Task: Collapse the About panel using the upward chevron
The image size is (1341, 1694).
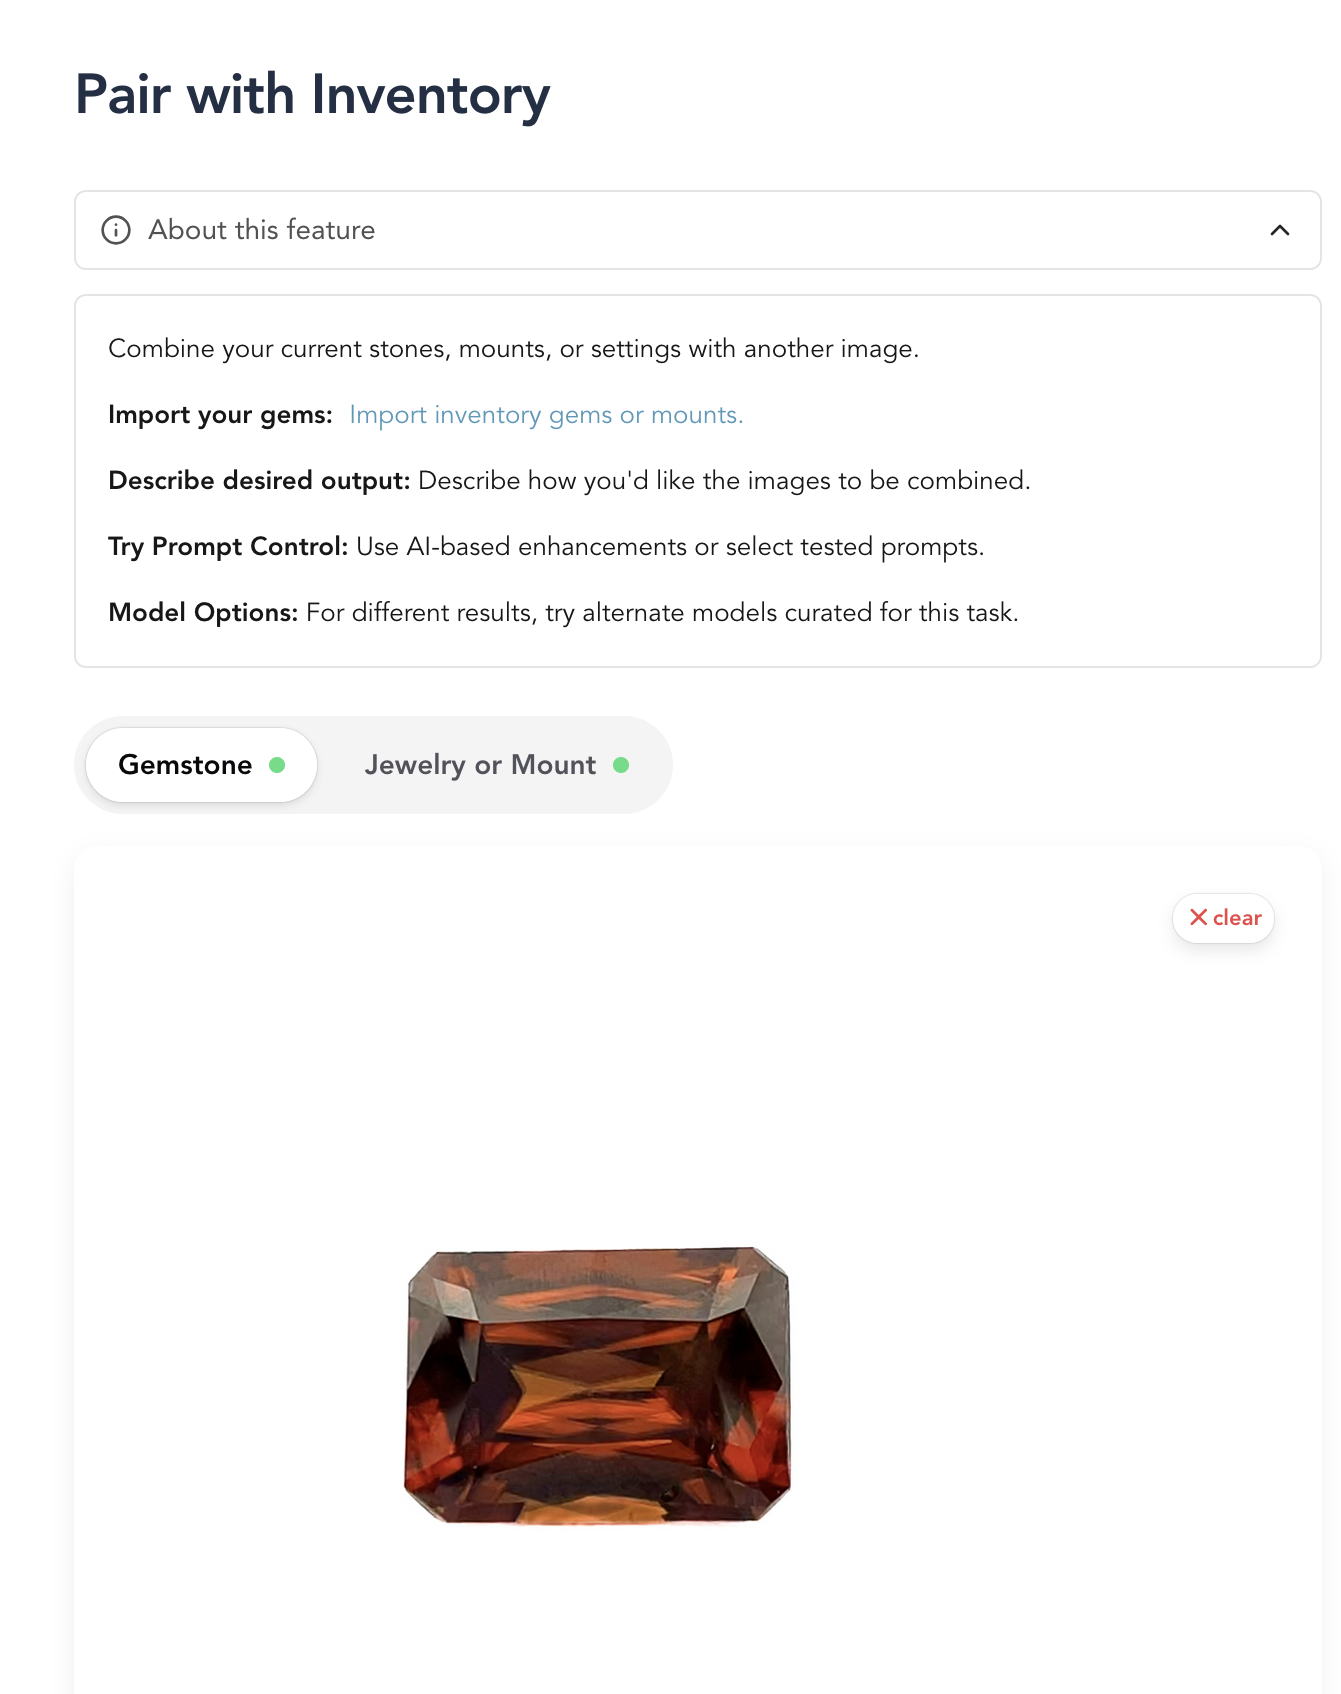Action: (1280, 229)
